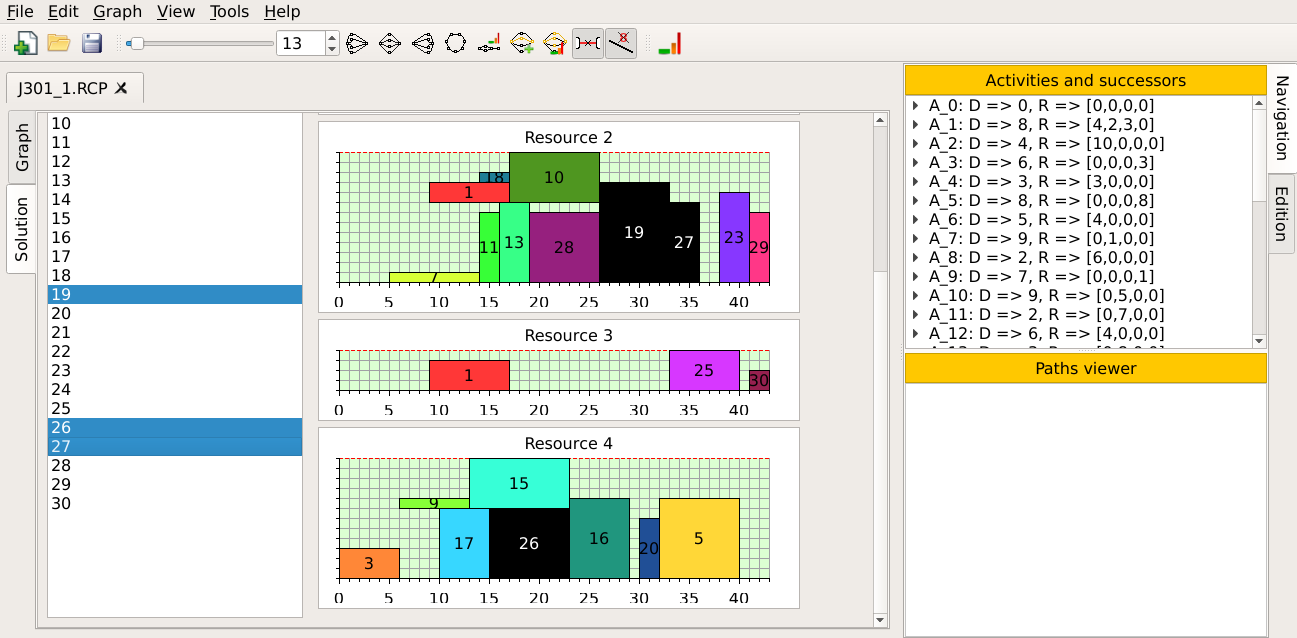Open the Graph menu

[117, 12]
